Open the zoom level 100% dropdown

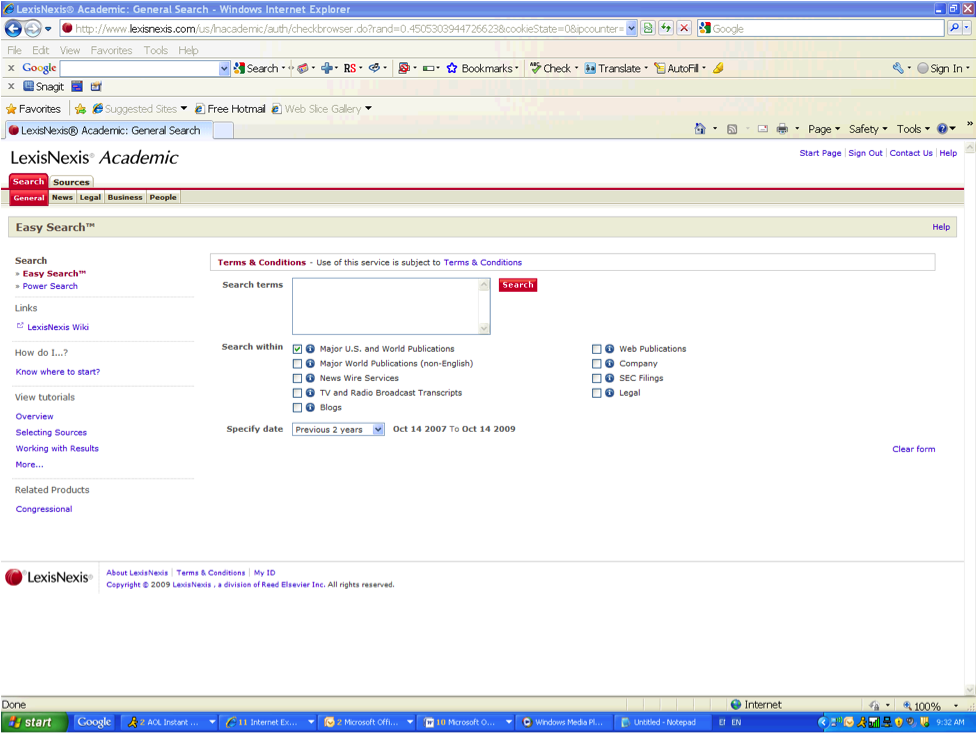956,706
